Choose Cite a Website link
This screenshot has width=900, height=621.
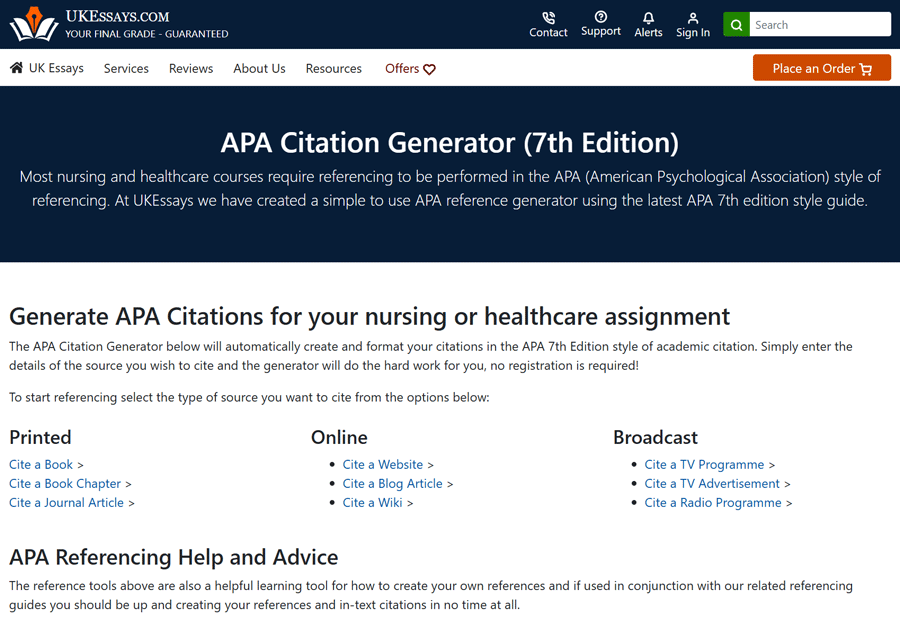(383, 464)
